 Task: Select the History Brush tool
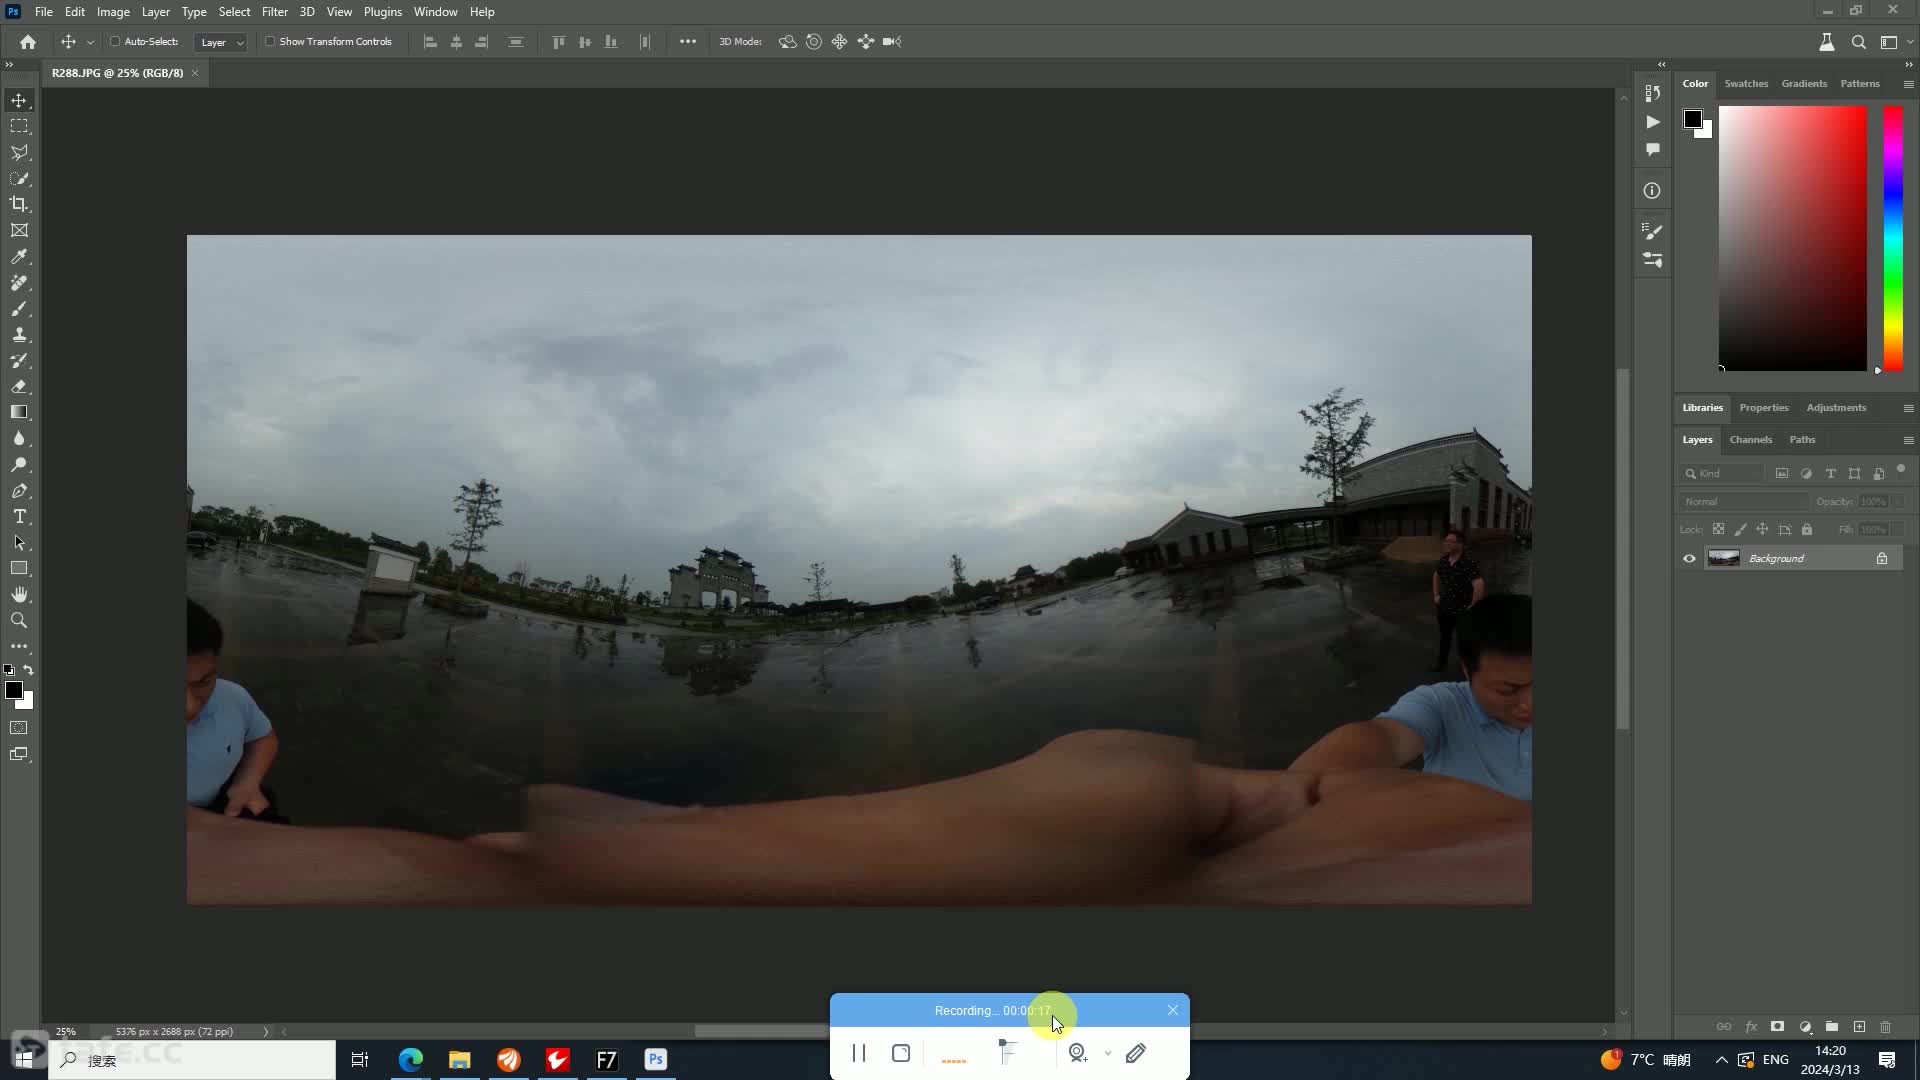(19, 361)
